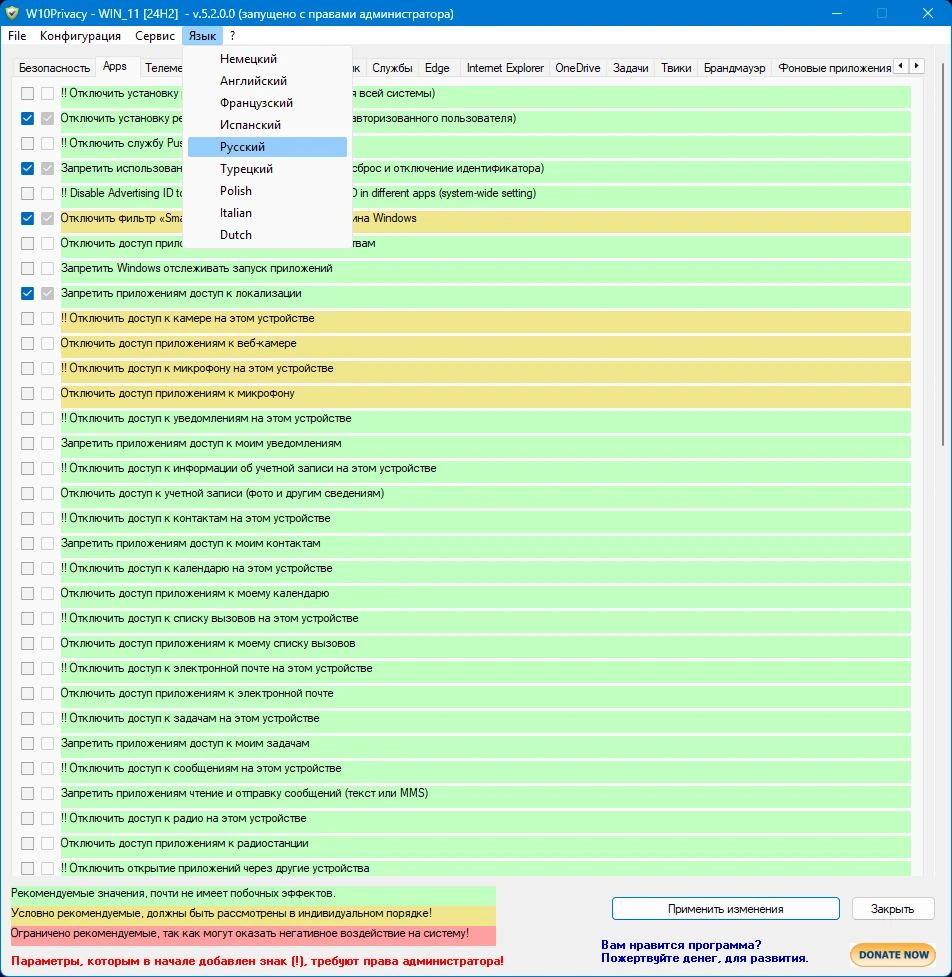Screen dimensions: 952x977
Task: Open the Сервис menu
Action: [x=155, y=36]
